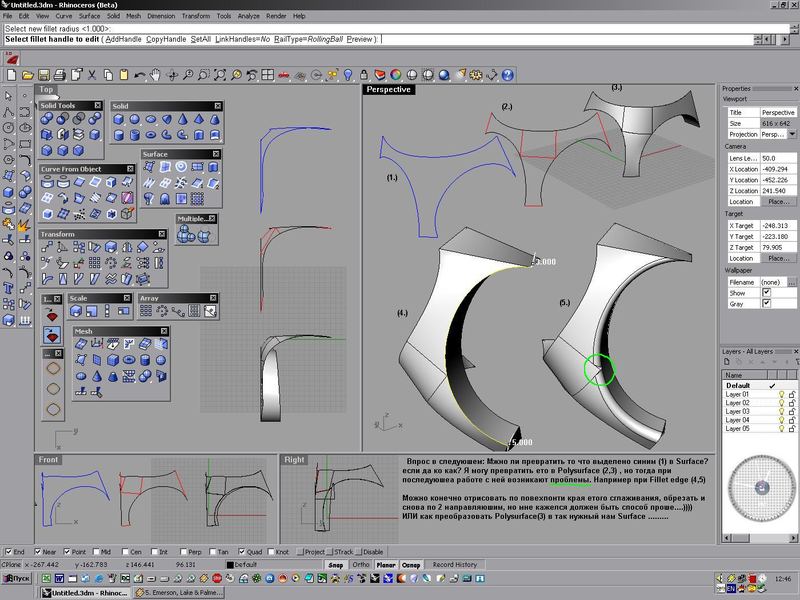Image resolution: width=800 pixels, height=600 pixels.
Task: Click the Print icon in the toolbar
Action: click(x=60, y=75)
